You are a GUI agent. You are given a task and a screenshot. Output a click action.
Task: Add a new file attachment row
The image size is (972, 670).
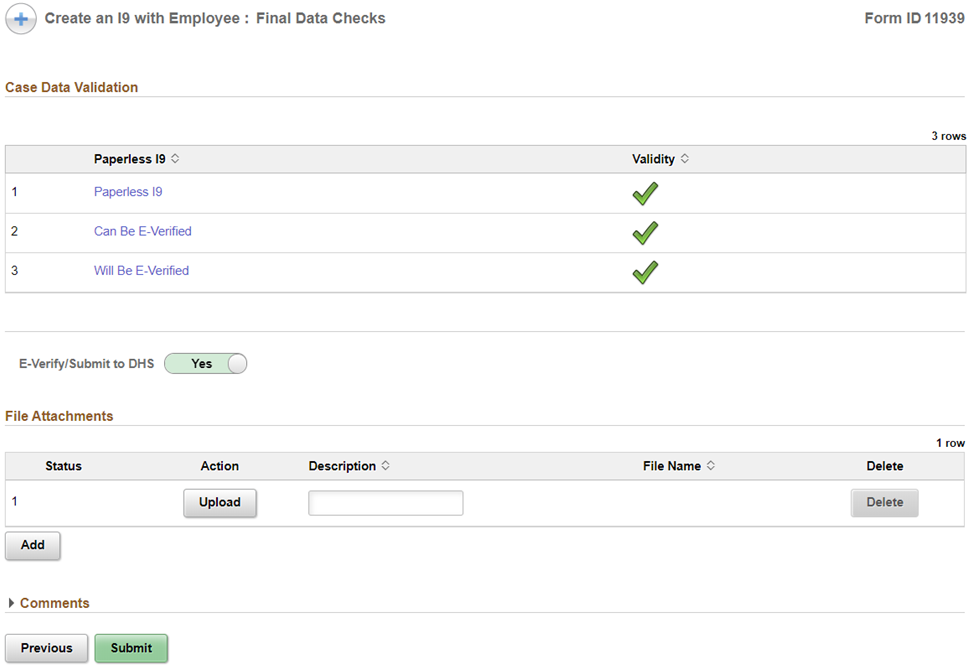33,546
